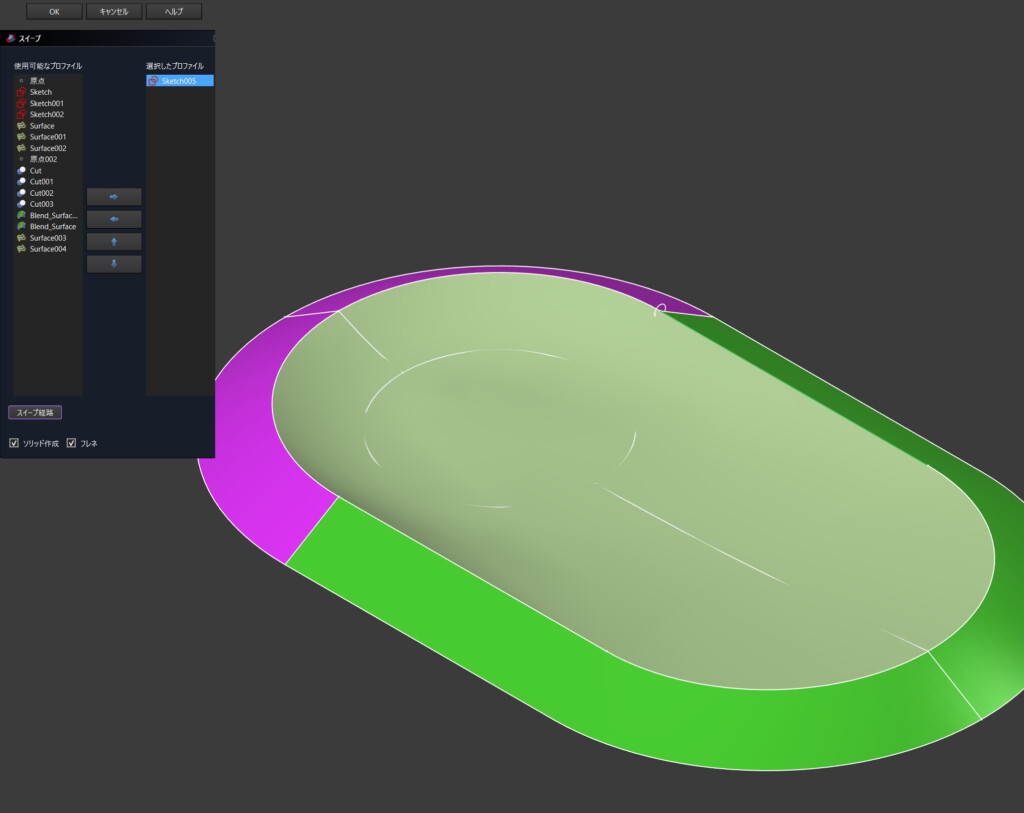Image resolution: width=1024 pixels, height=813 pixels.
Task: Click the left arrow to remove profile
Action: point(114,219)
